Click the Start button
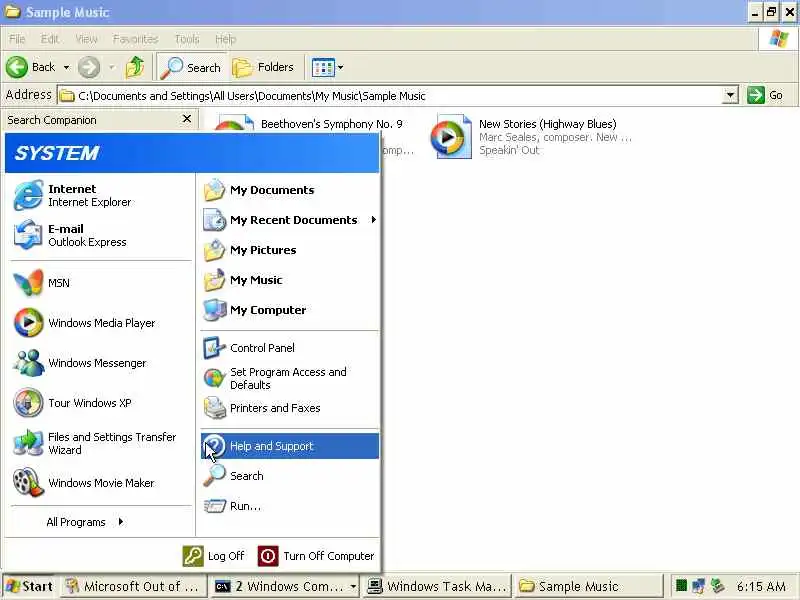This screenshot has height=600, width=800. 30,586
